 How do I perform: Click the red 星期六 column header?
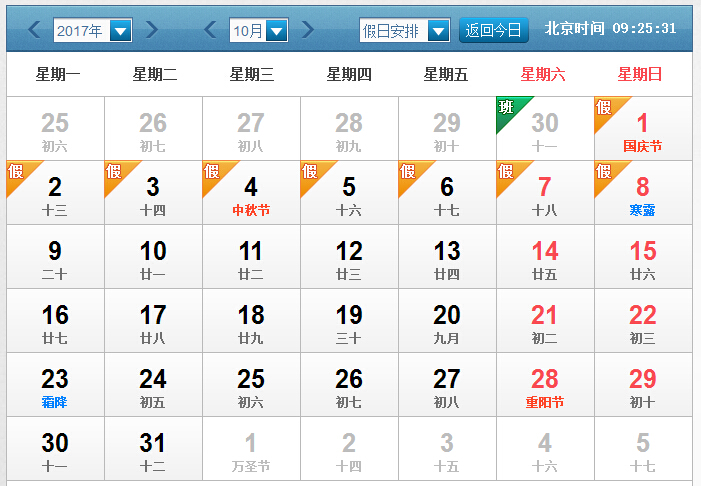(543, 74)
